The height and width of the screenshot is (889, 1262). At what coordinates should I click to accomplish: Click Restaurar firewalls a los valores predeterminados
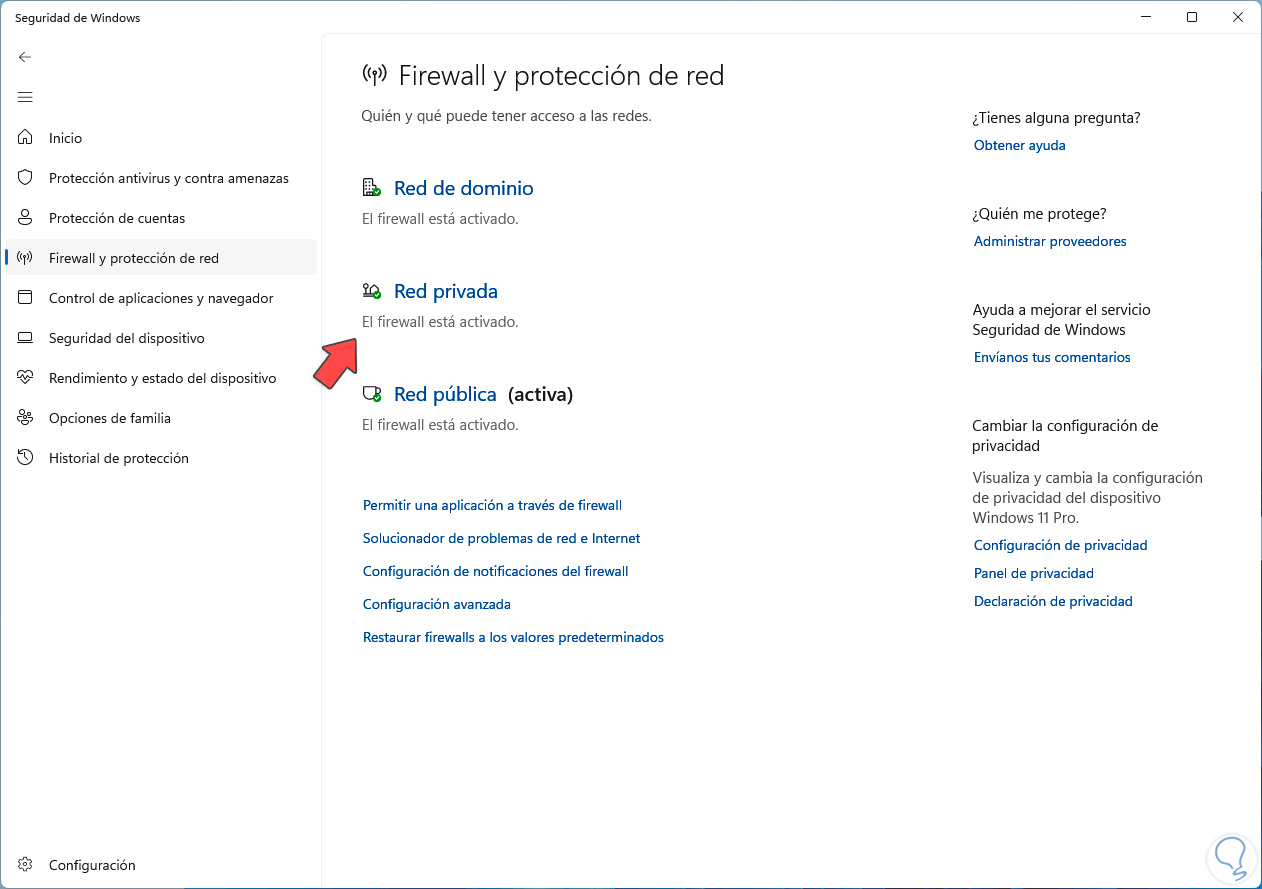513,637
